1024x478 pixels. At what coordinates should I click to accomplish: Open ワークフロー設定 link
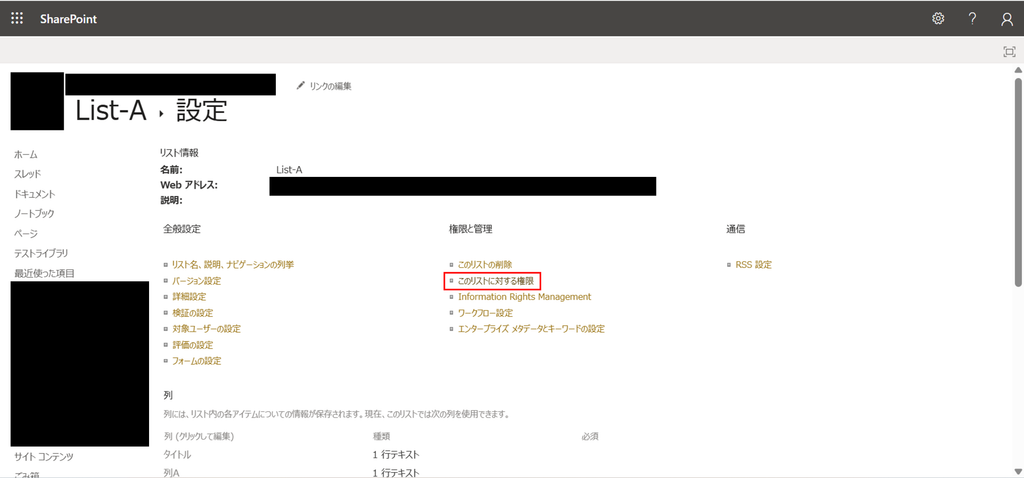tap(485, 313)
